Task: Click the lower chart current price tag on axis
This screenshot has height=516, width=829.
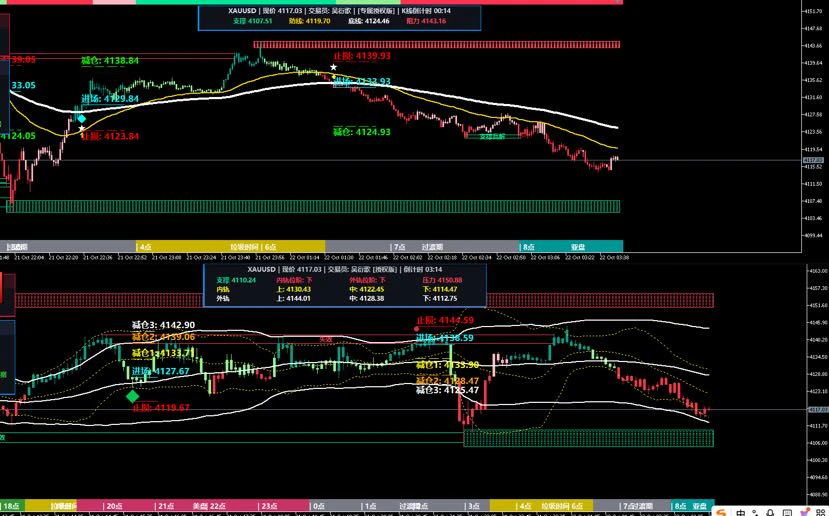Action: [x=817, y=410]
